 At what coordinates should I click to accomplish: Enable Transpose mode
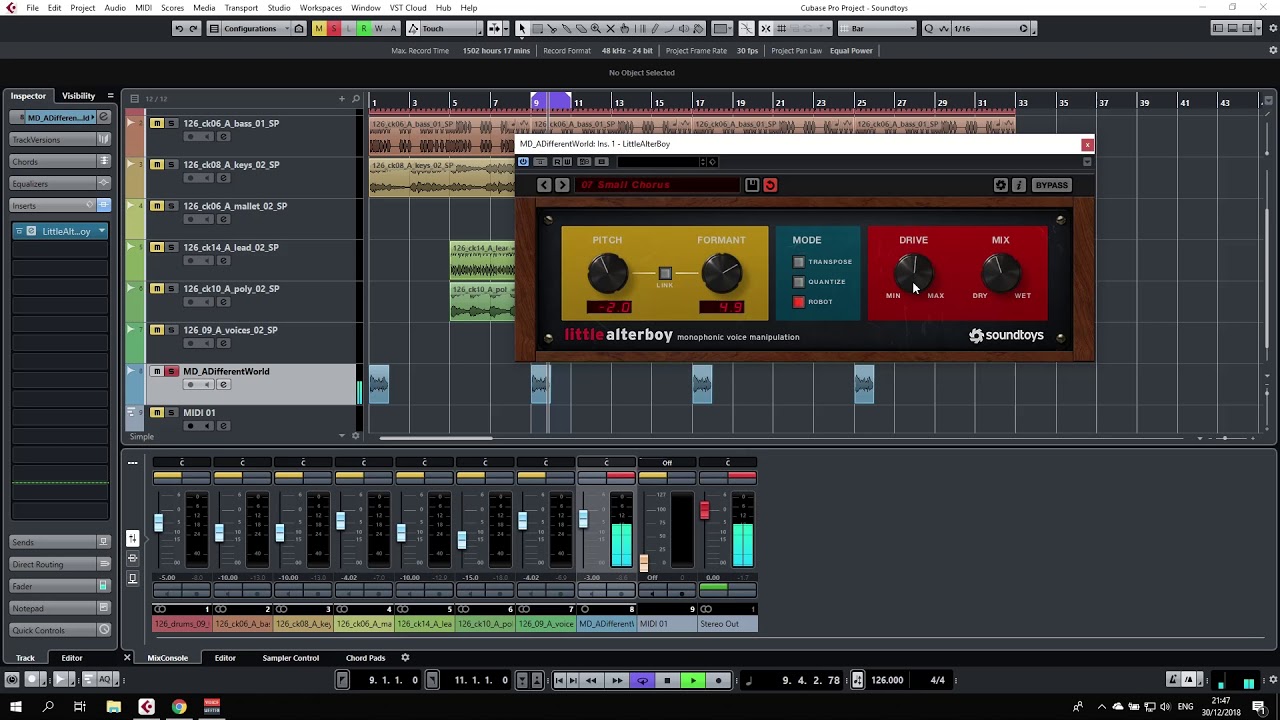pyautogui.click(x=798, y=262)
